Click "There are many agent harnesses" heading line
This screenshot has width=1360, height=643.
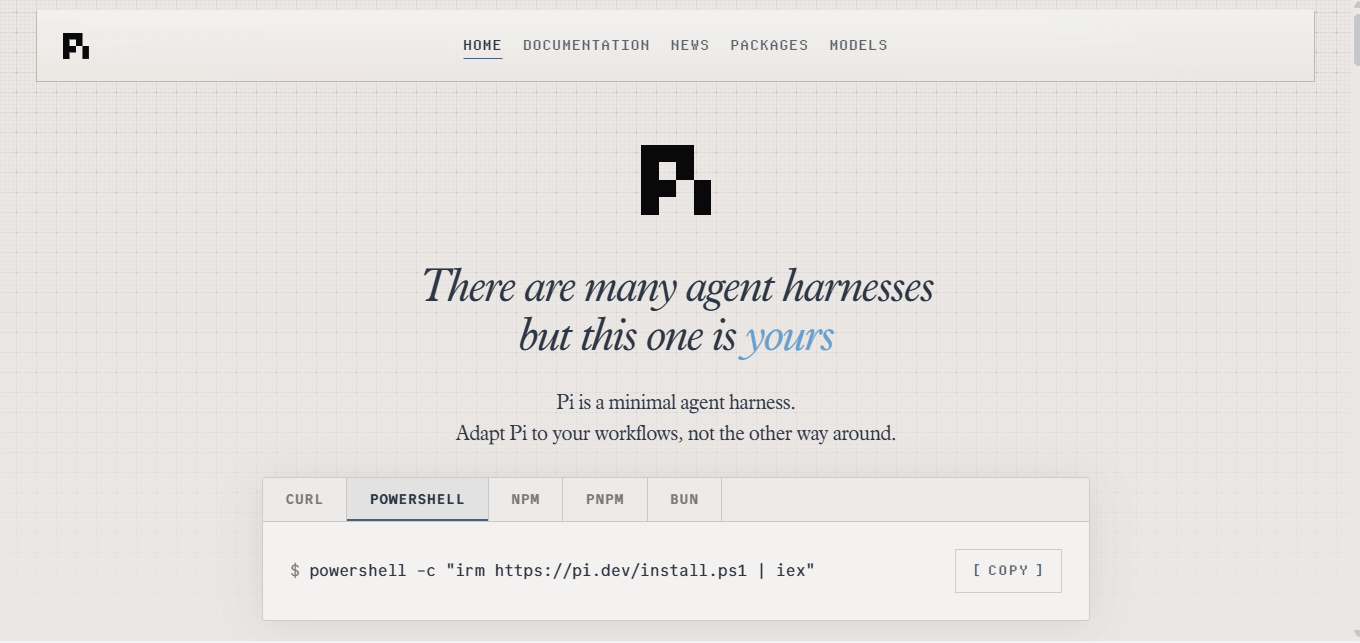click(x=678, y=287)
